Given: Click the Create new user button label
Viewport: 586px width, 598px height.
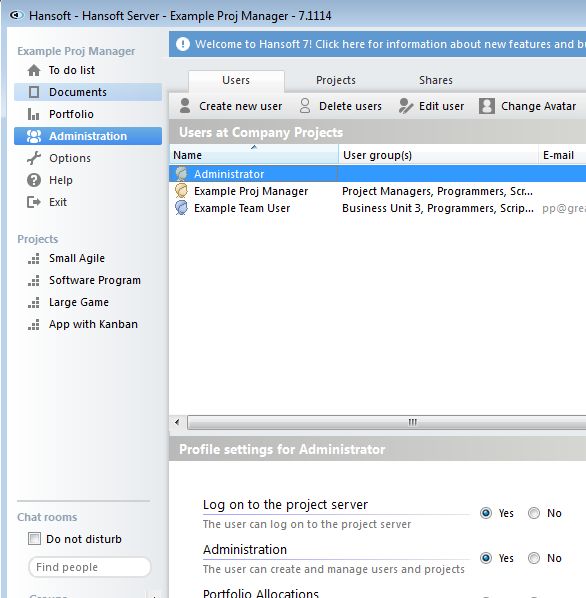Looking at the screenshot, I should (241, 106).
